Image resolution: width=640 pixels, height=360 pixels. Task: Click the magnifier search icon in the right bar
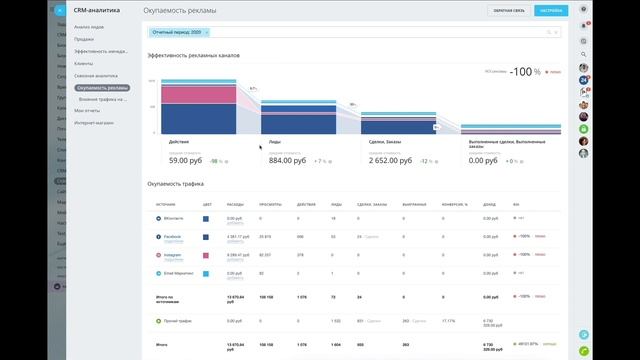583,54
